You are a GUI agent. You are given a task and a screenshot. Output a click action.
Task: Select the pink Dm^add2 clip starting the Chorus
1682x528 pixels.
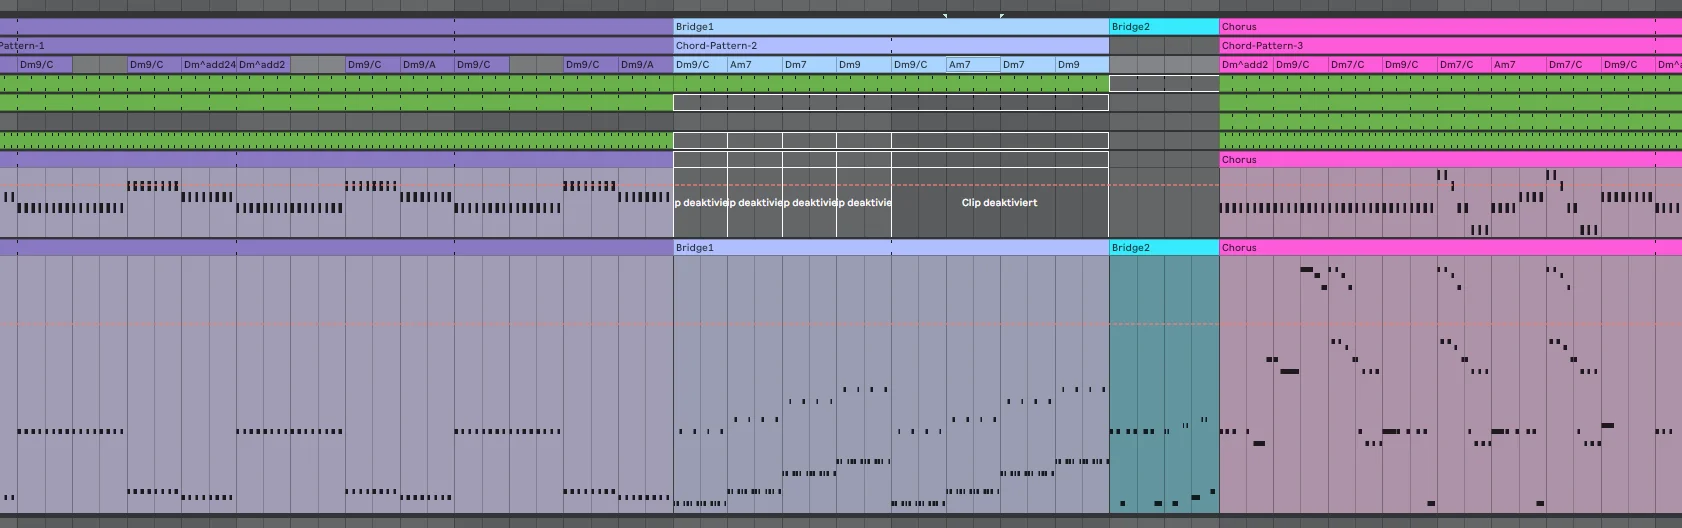tap(1246, 65)
